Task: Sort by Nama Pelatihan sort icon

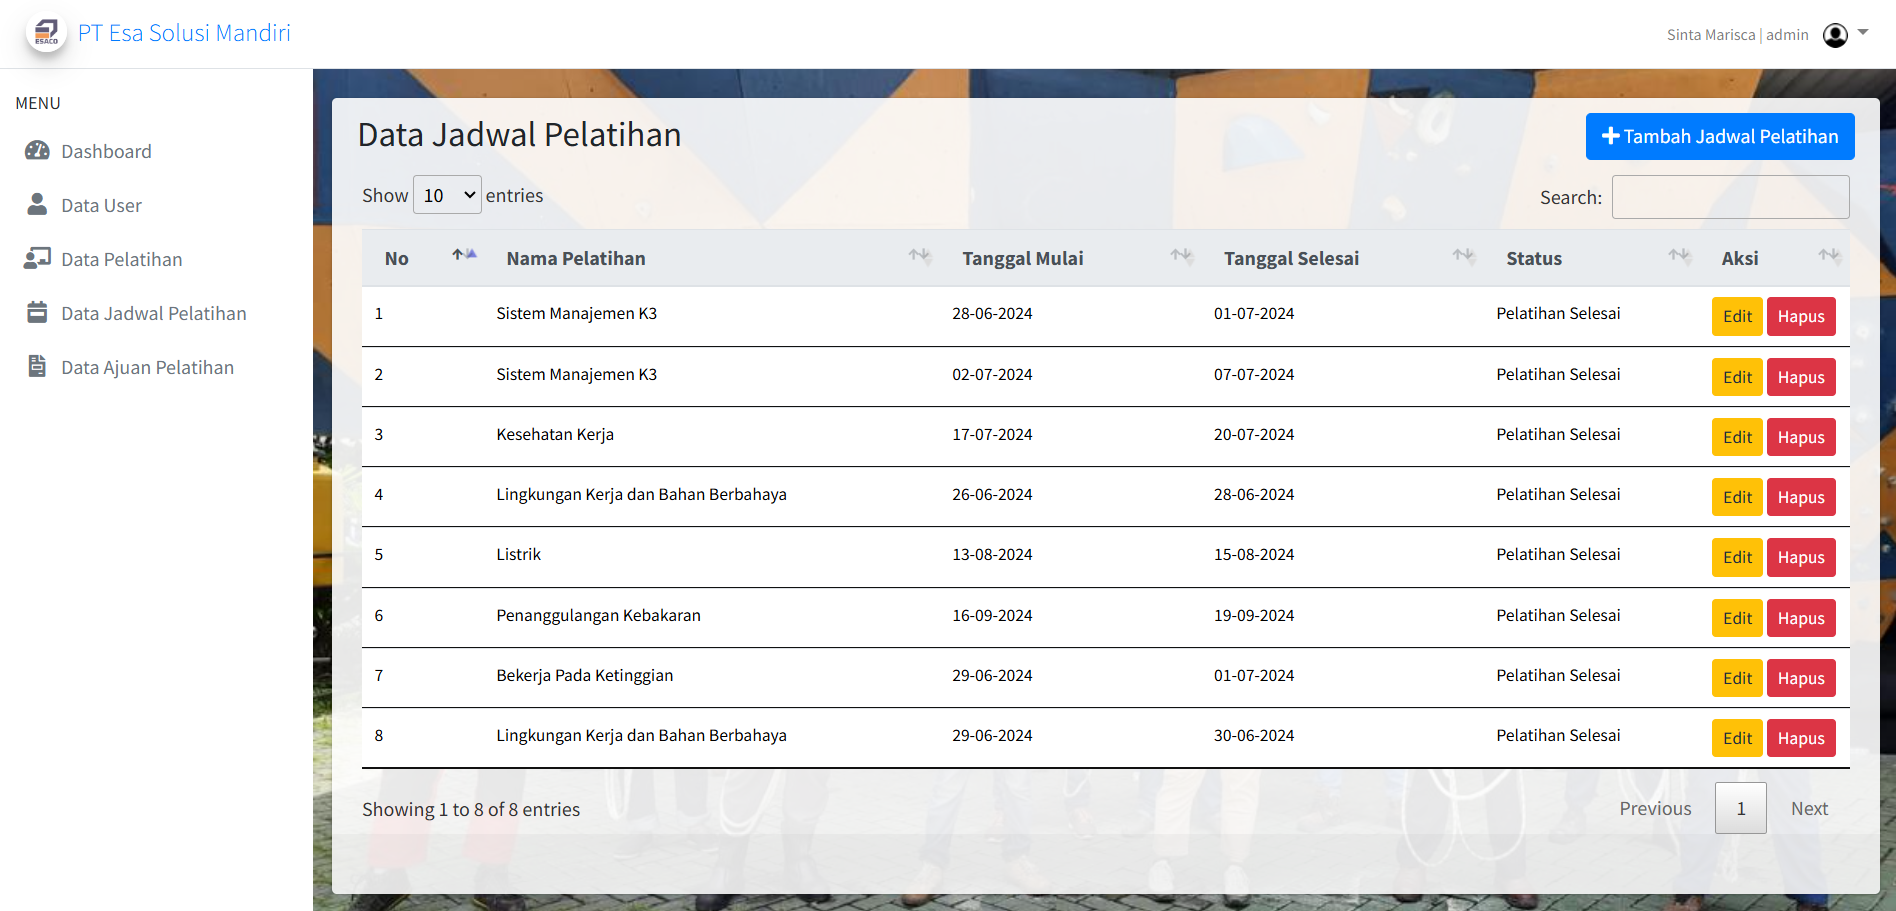Action: pos(920,256)
